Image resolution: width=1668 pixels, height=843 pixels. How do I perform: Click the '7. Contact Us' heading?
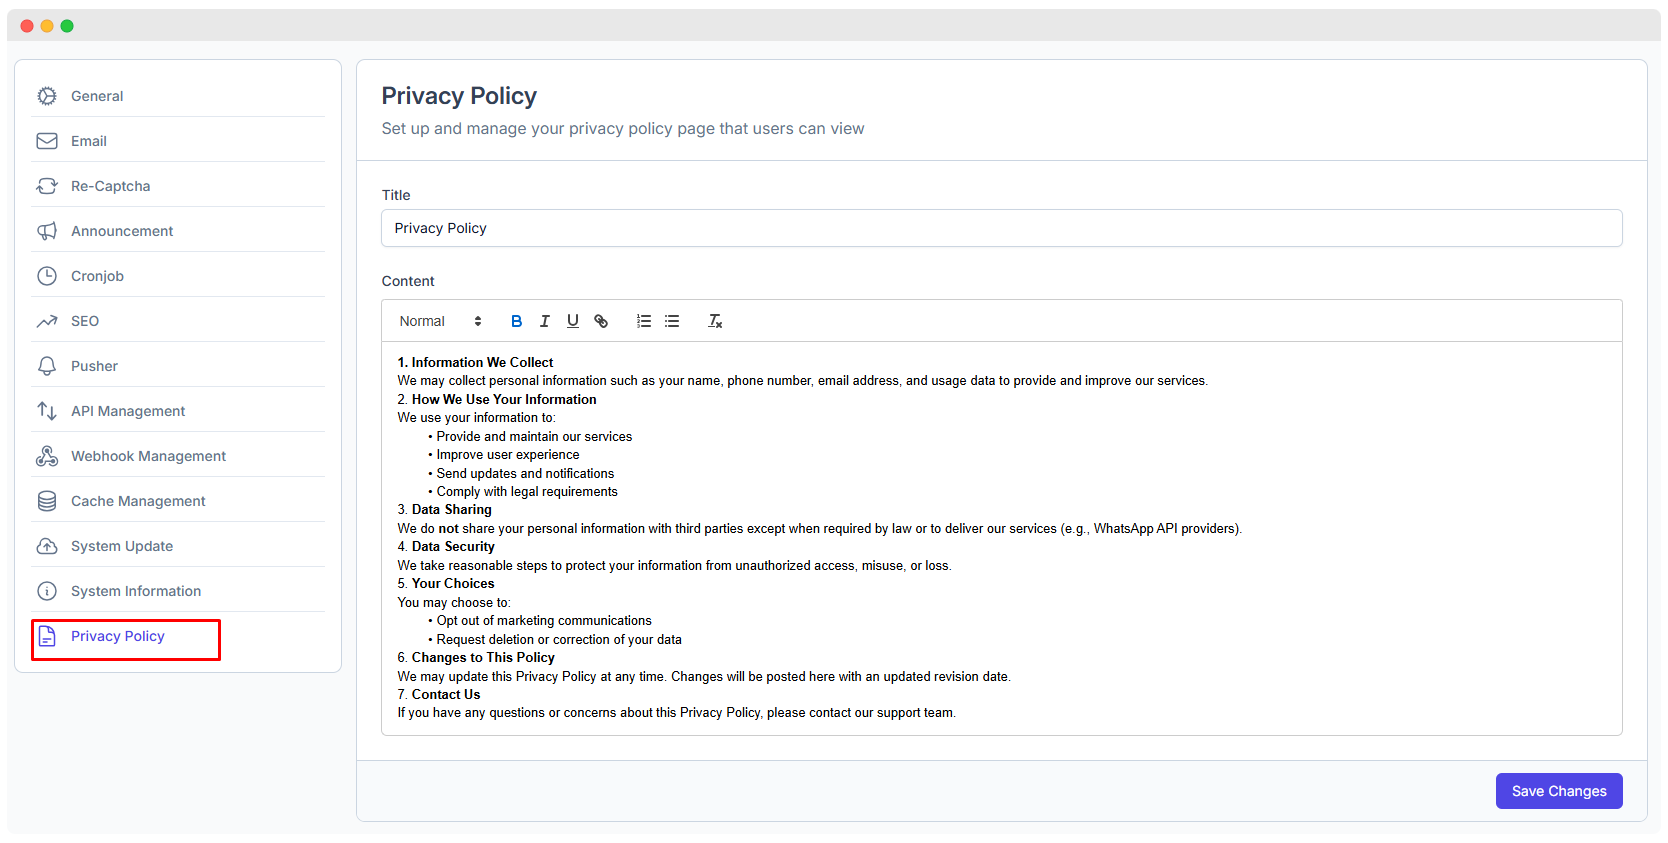tap(439, 694)
